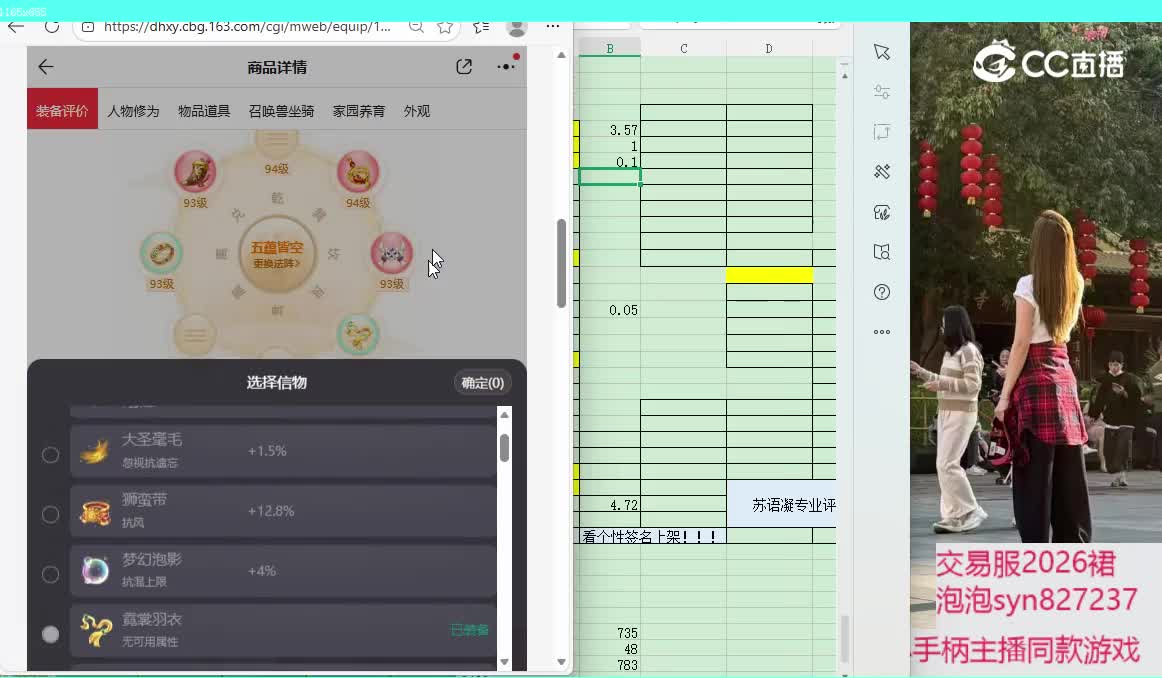Image resolution: width=1162 pixels, height=678 pixels.
Task: Open the browser three-dot menu
Action: click(553, 27)
